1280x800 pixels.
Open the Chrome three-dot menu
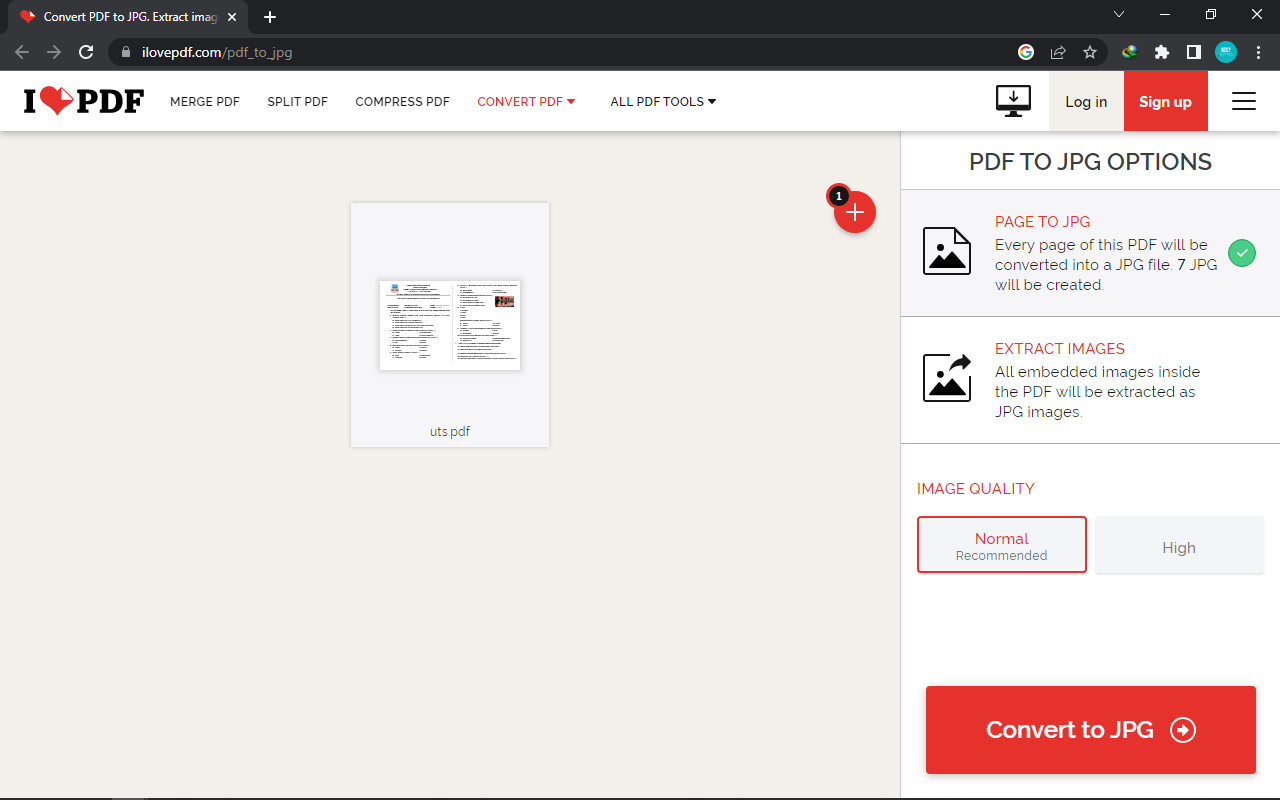(1258, 52)
